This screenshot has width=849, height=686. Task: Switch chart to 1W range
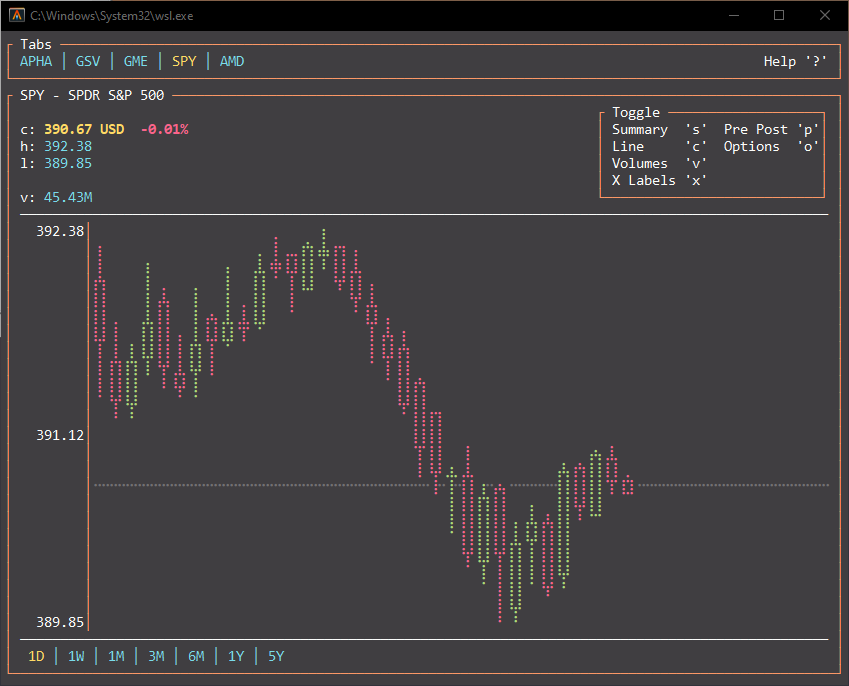[76, 656]
